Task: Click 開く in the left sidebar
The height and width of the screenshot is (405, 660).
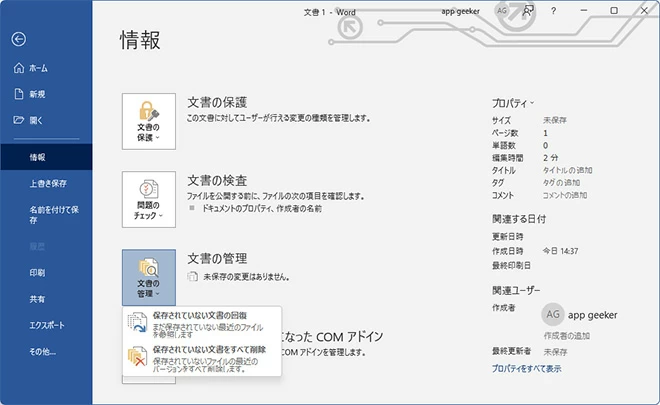Action: [35, 120]
